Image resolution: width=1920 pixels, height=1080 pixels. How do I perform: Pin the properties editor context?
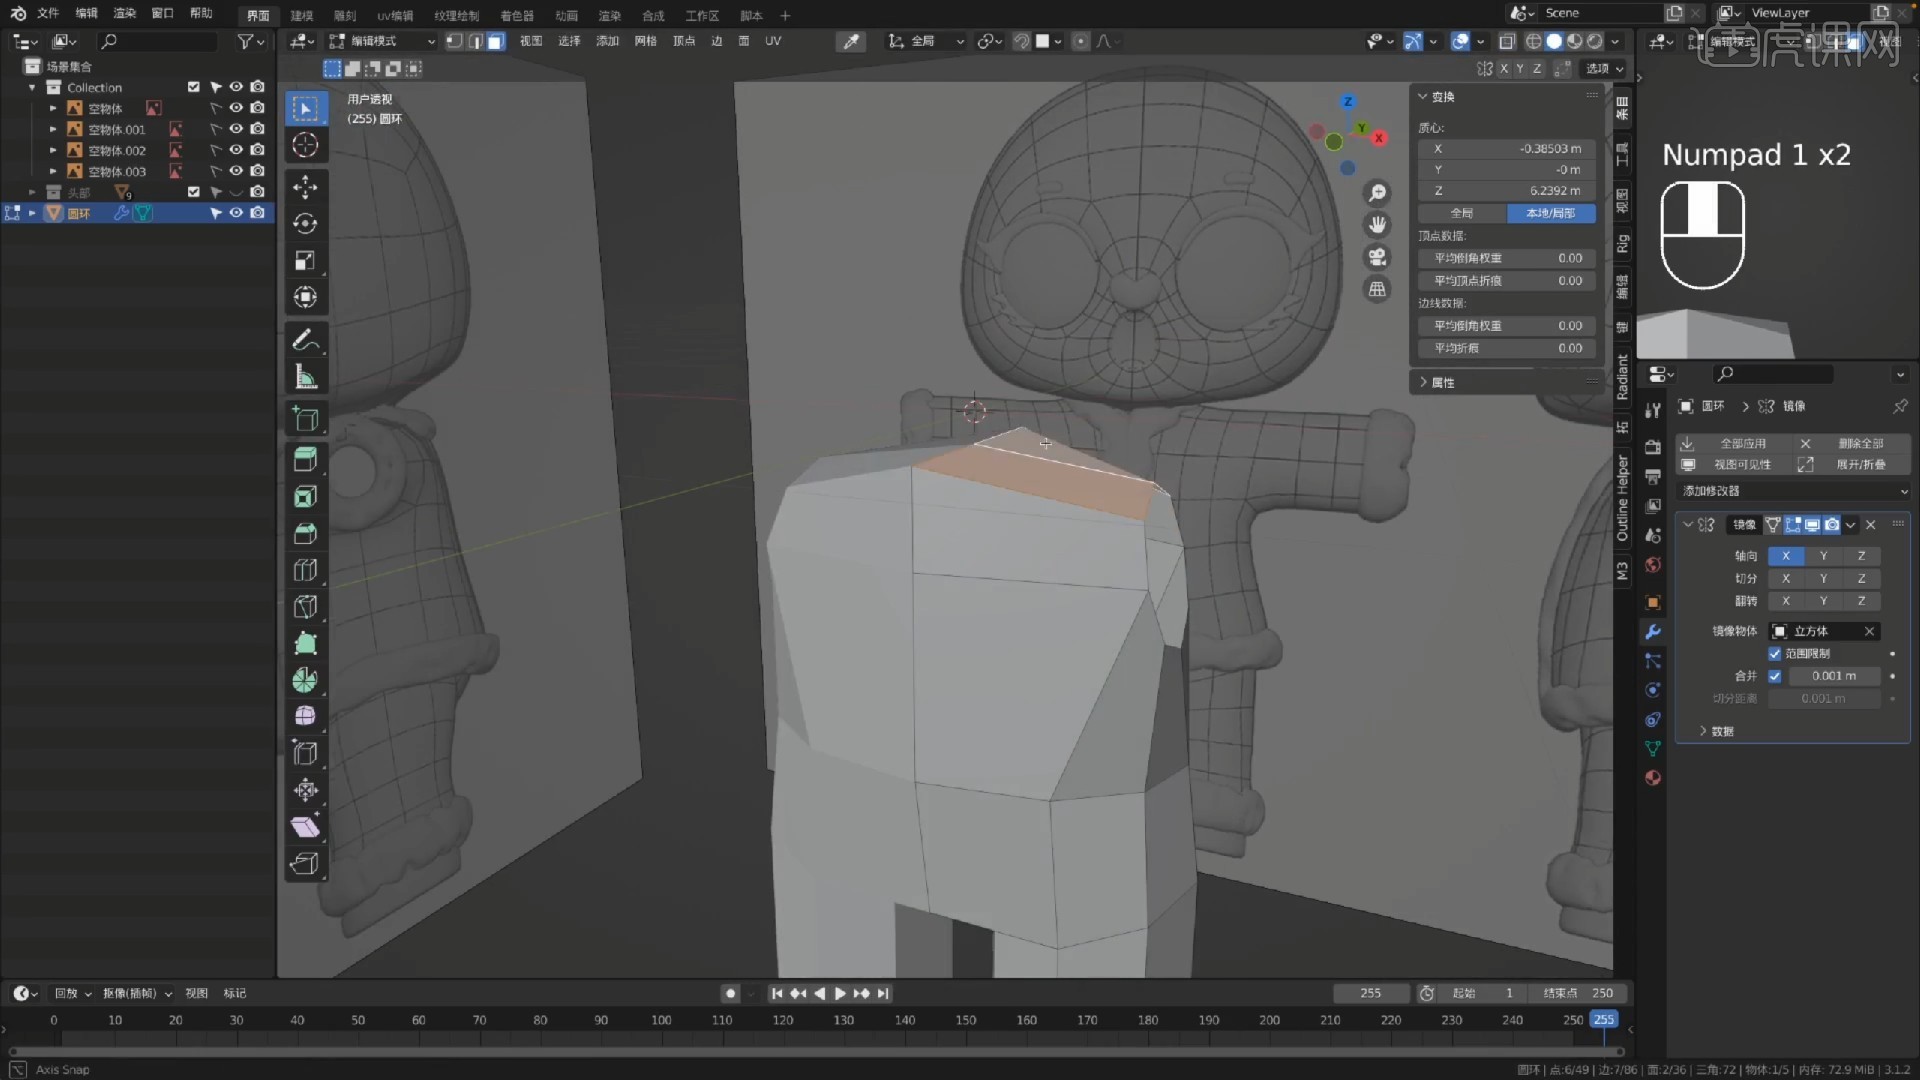(x=1900, y=406)
